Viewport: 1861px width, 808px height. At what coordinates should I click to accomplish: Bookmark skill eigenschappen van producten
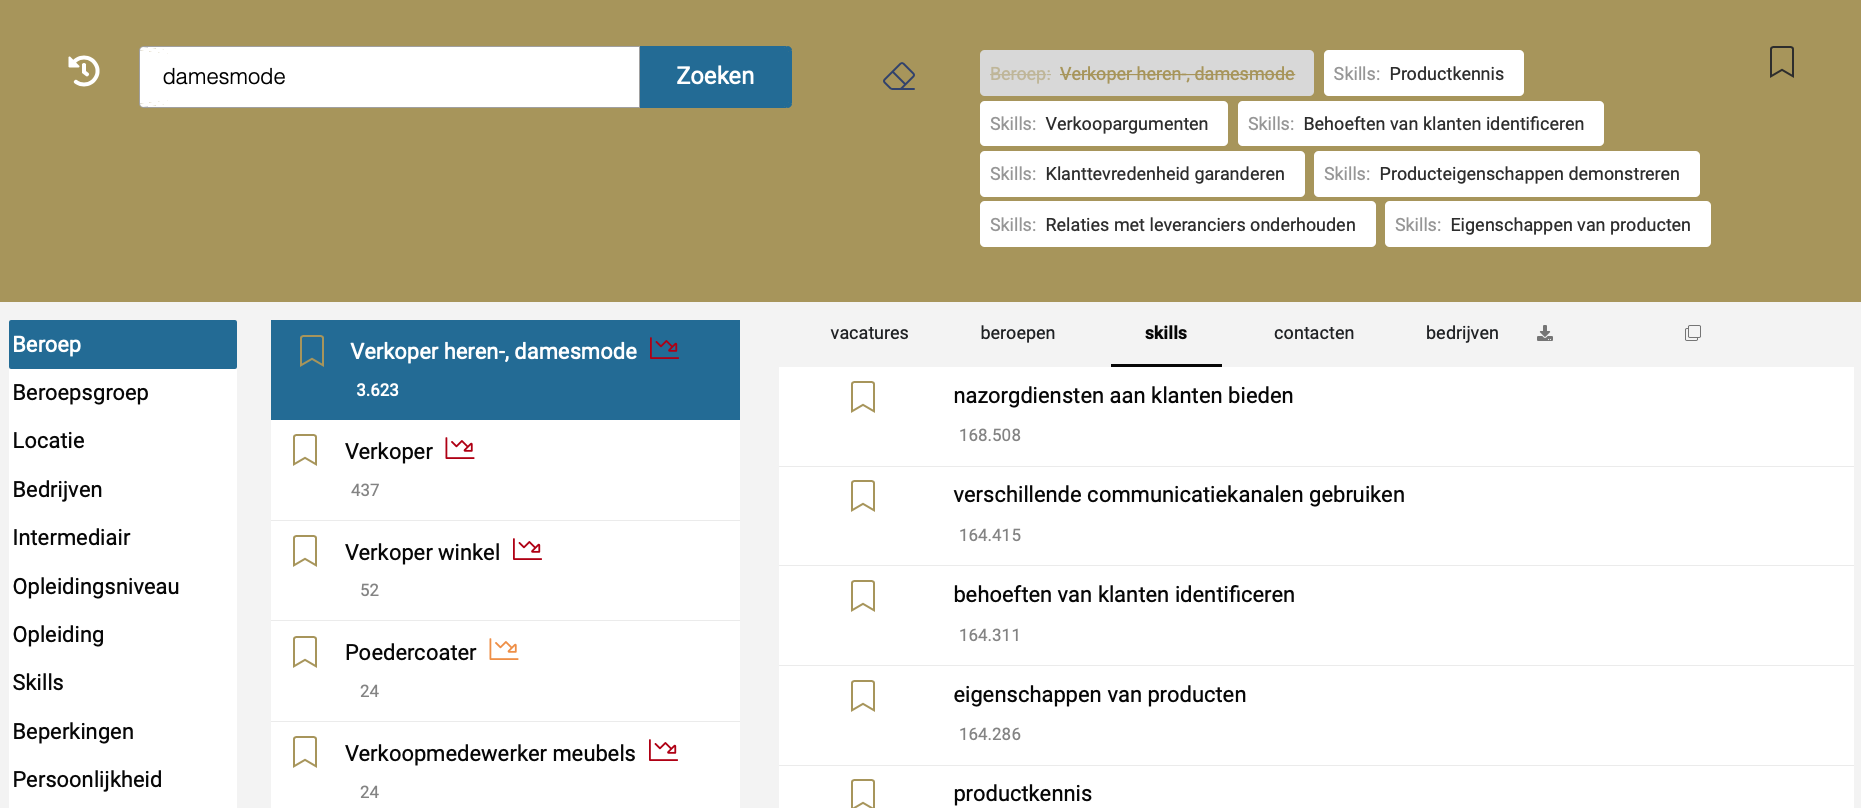pos(863,696)
